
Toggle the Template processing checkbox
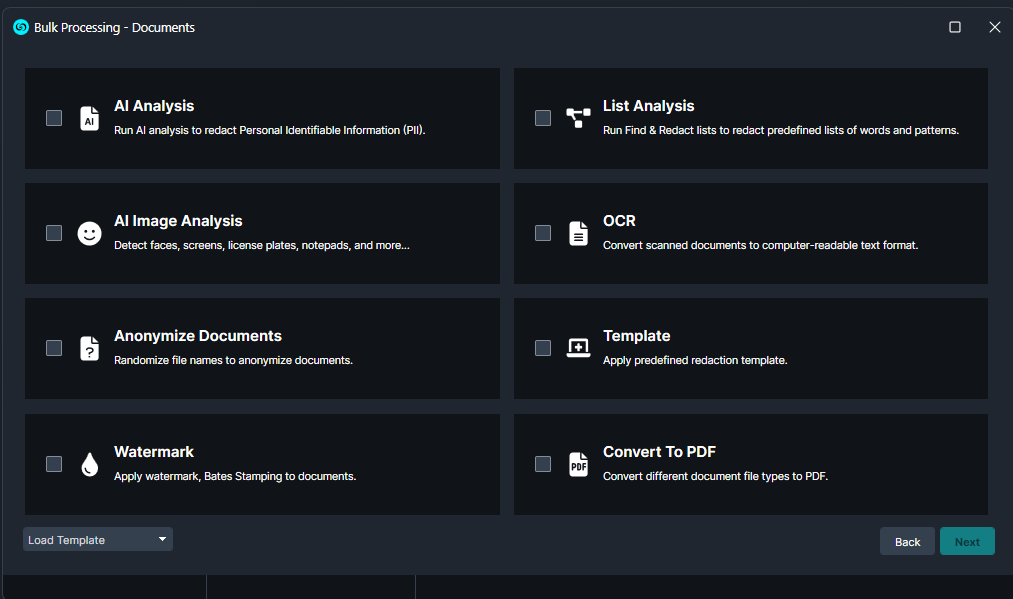543,348
